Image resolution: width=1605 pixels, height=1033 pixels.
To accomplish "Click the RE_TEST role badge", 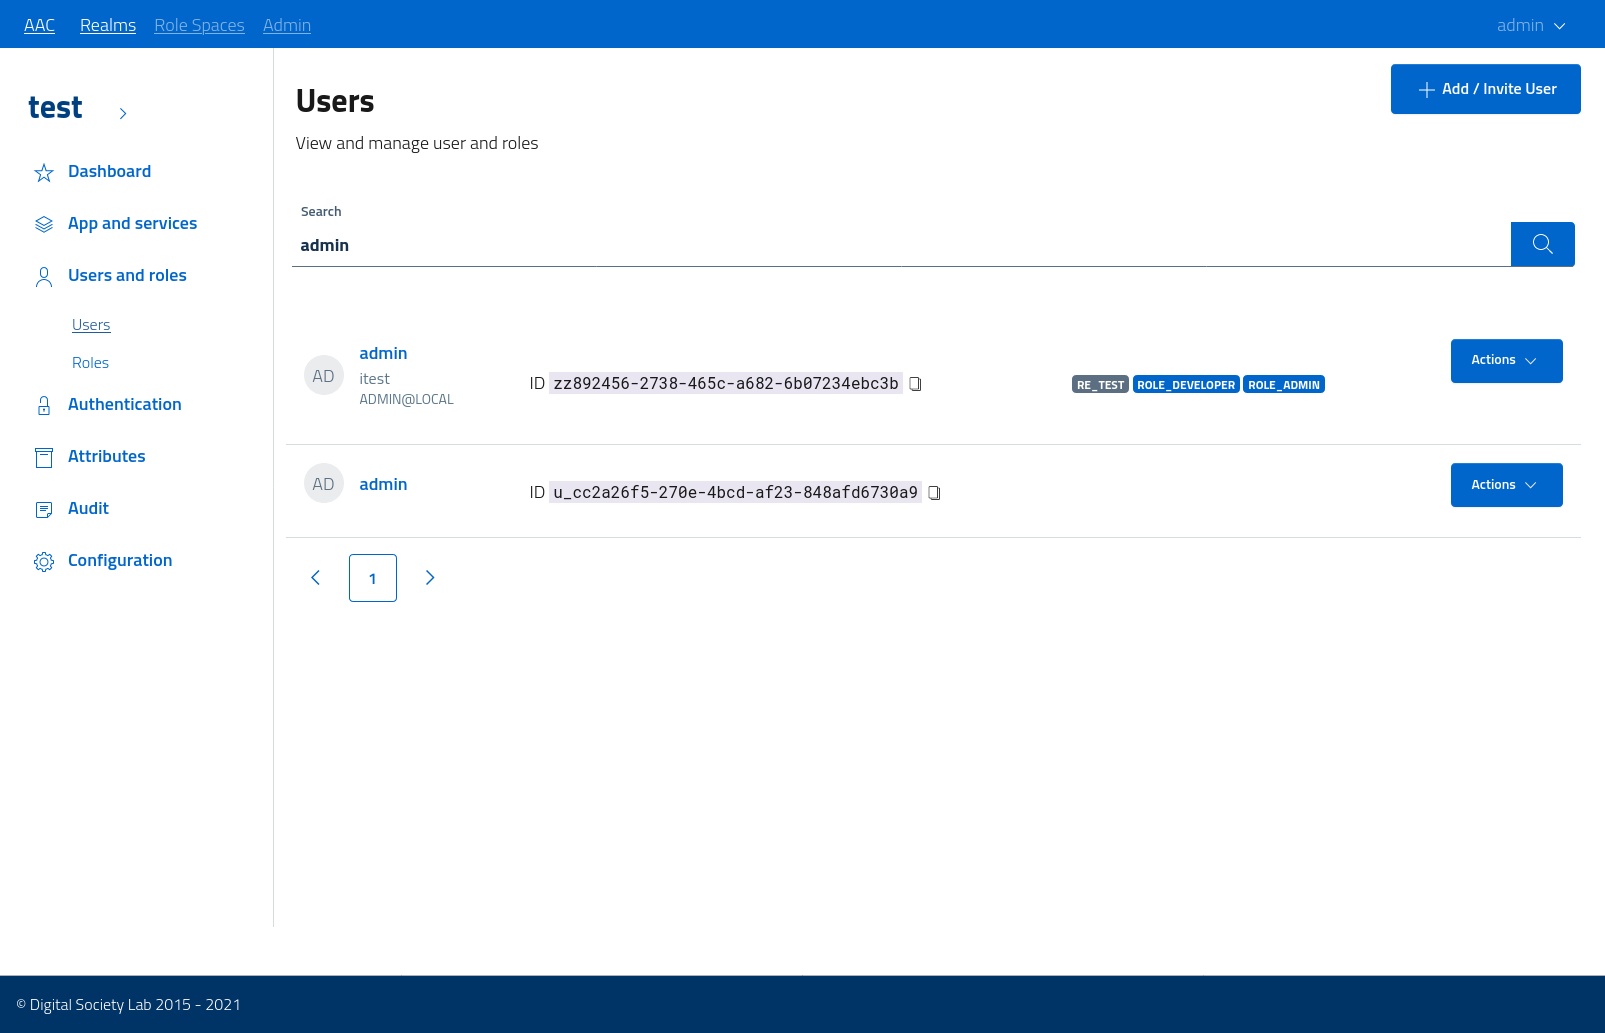I will coord(1100,385).
